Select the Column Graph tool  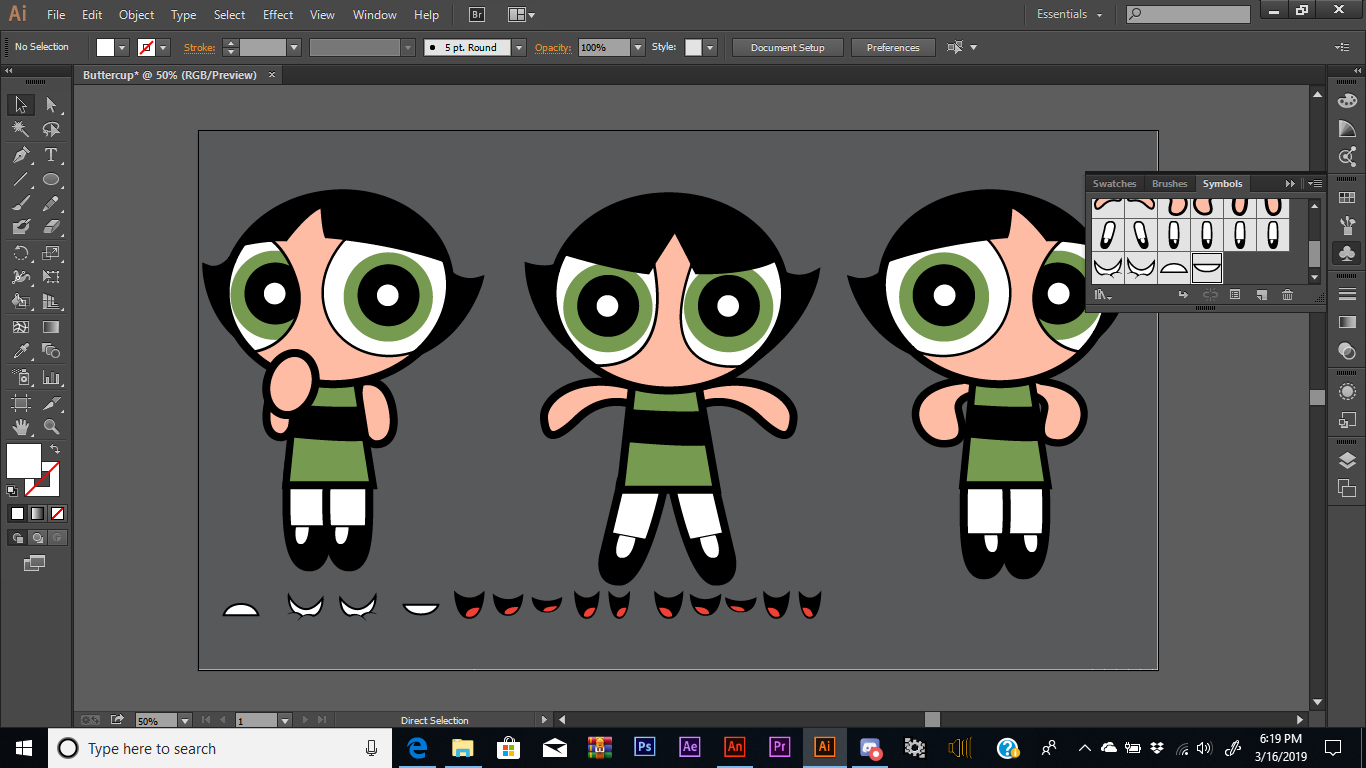[51, 378]
